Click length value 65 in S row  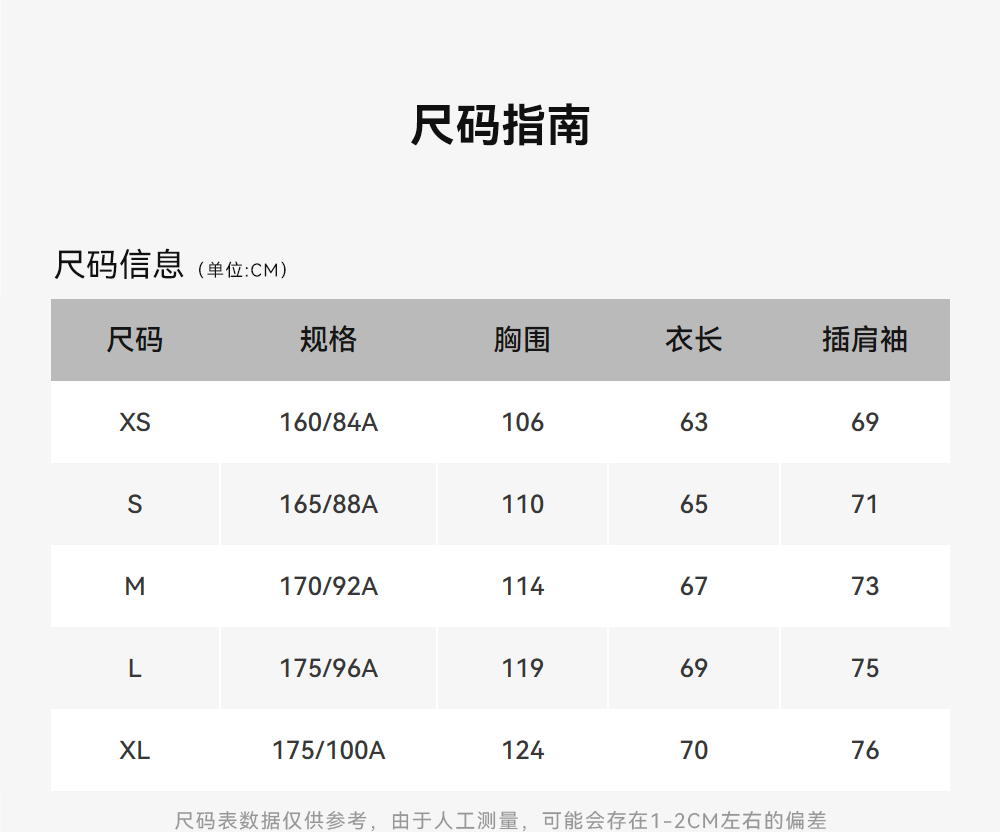pos(694,504)
